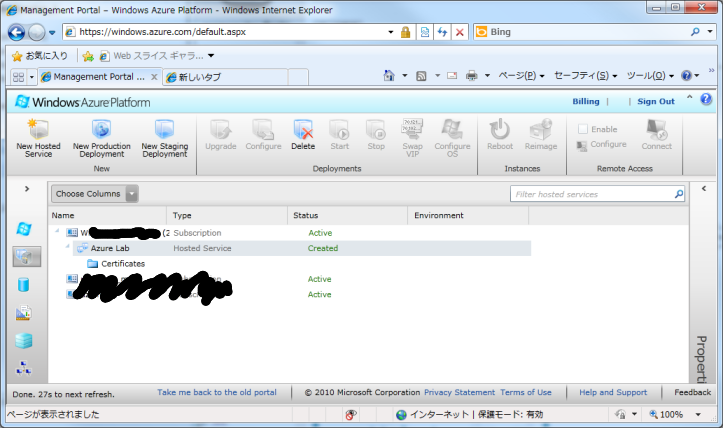723x428 pixels.
Task: Click the Configure deployment icon
Action: tap(263, 130)
